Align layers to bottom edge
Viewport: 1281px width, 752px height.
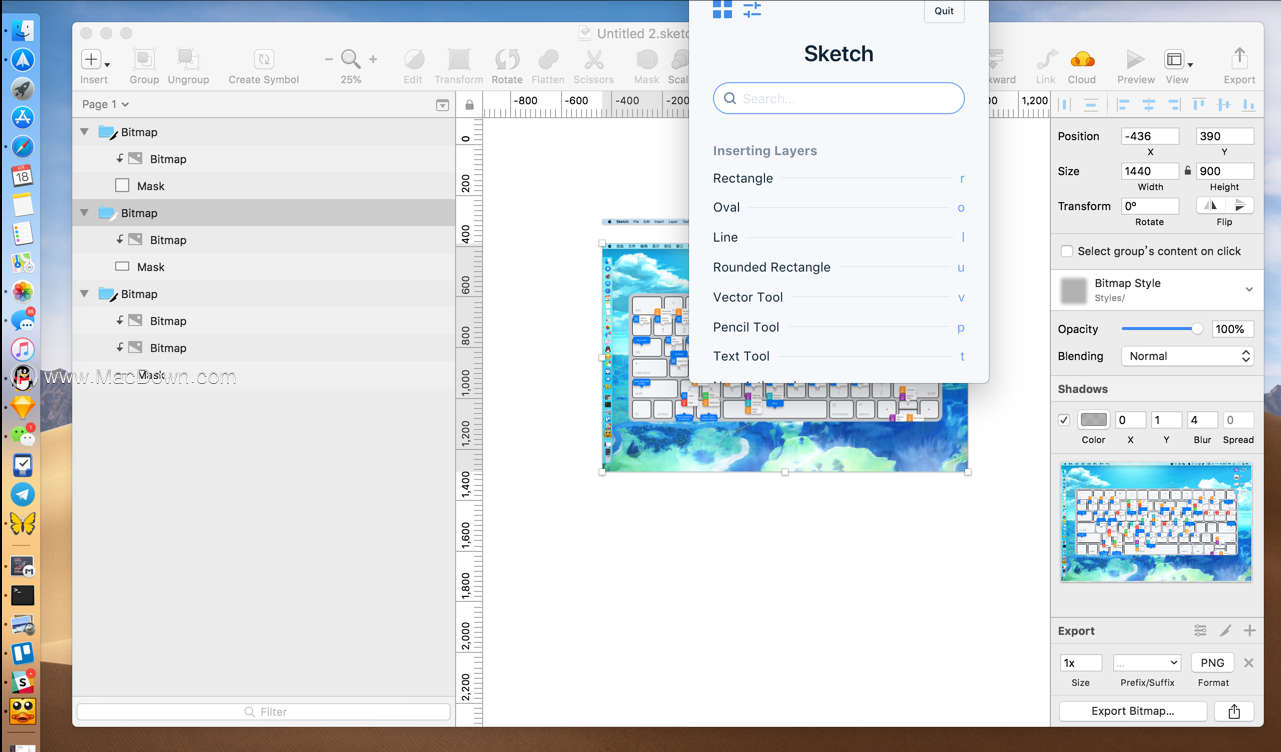(x=1248, y=104)
